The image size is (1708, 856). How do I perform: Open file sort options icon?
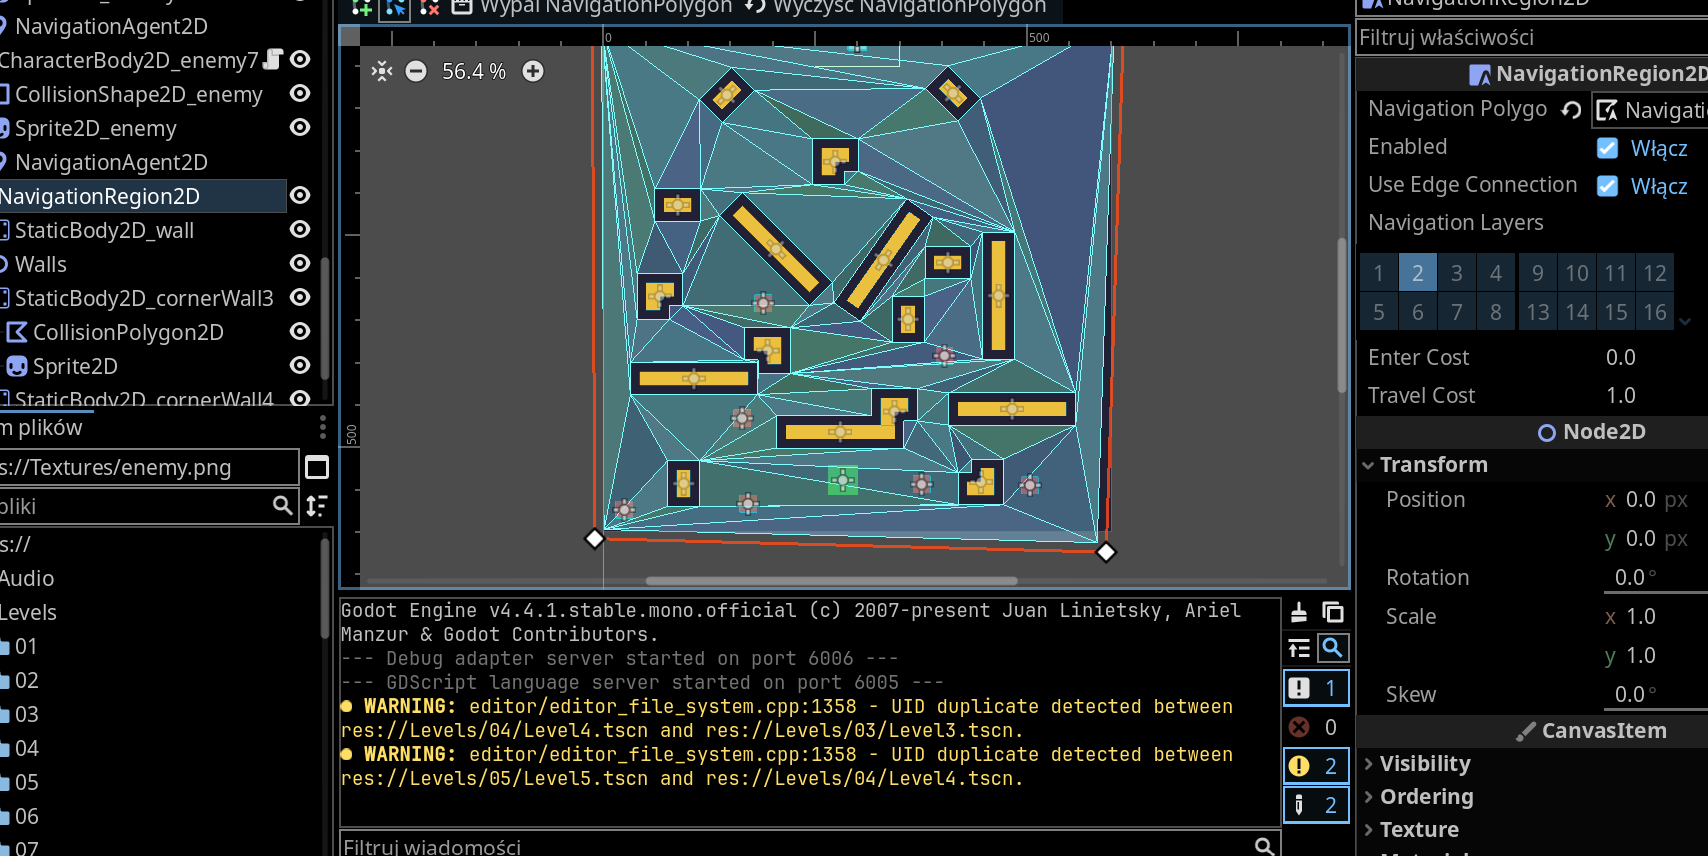(317, 506)
